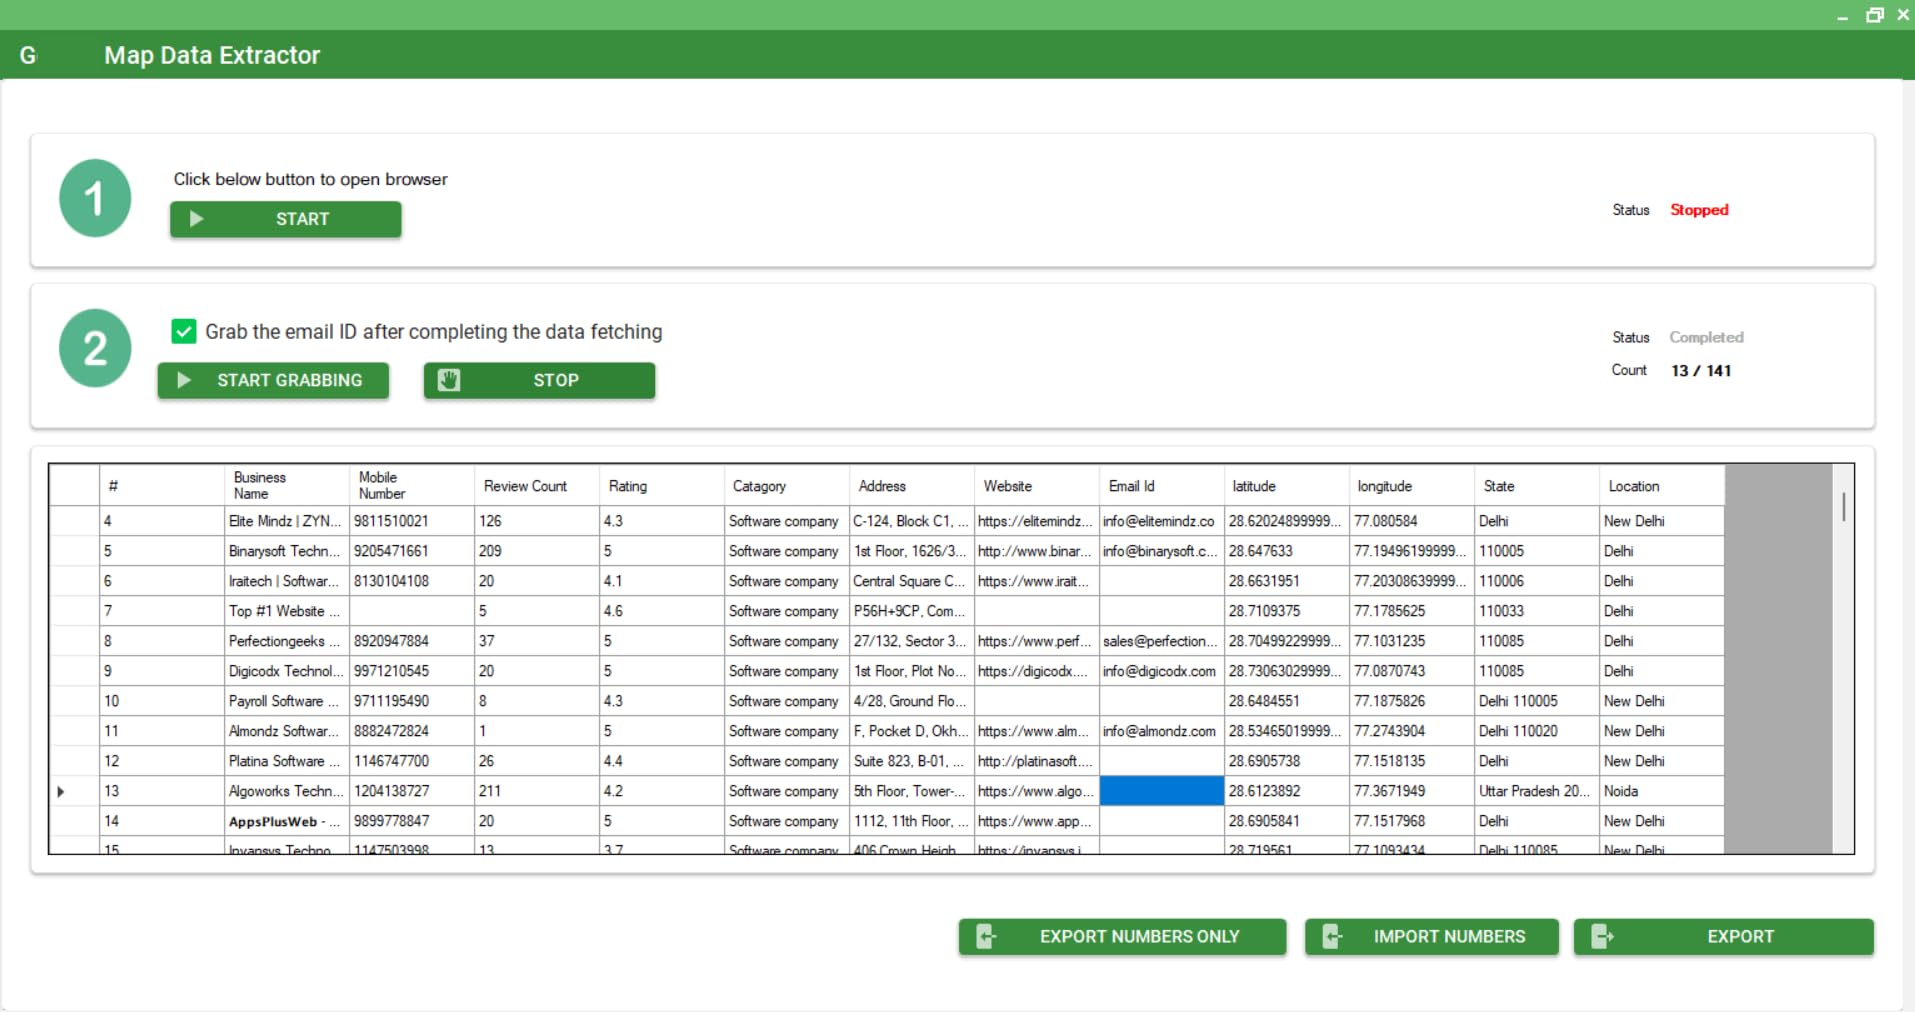Click the Algoworks Techn... cell

[287, 791]
